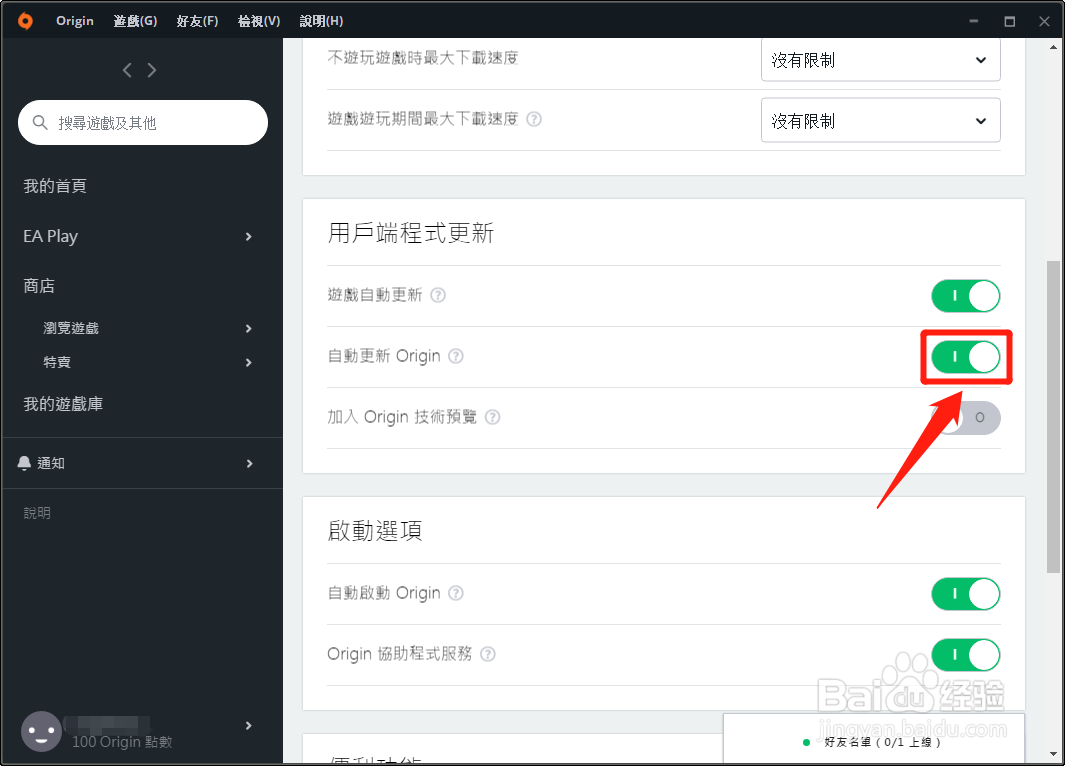1065x766 pixels.
Task: Click 啟動選項 heading
Action: 375,530
